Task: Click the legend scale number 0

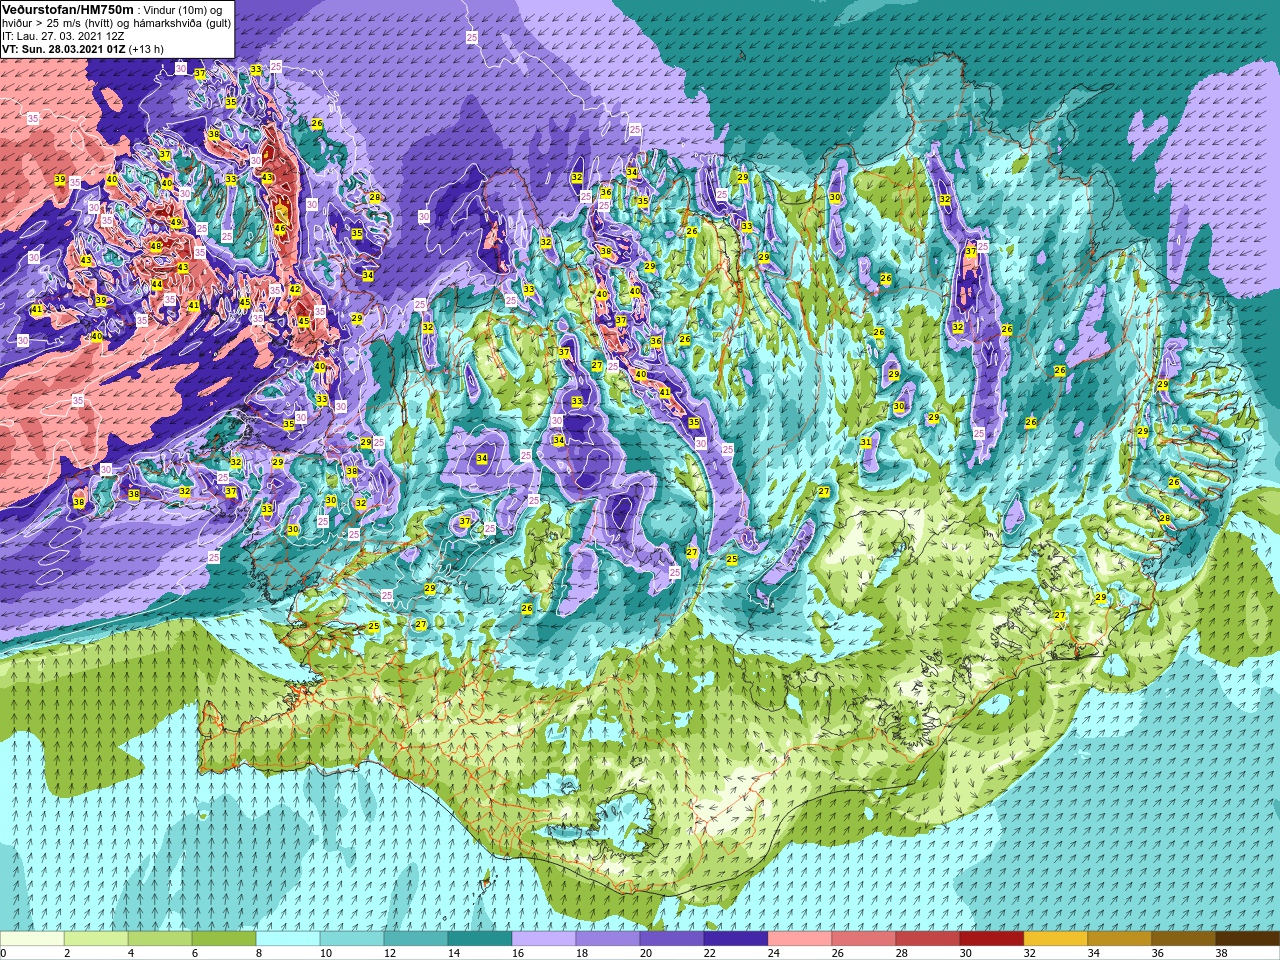Action: tap(4, 953)
